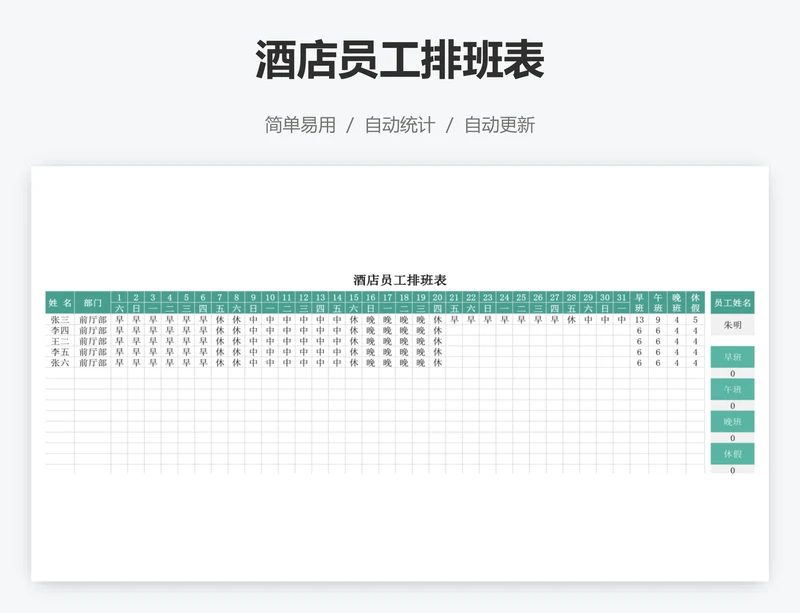
Task: Select the weekday cell under day 2
Action: pos(136,308)
